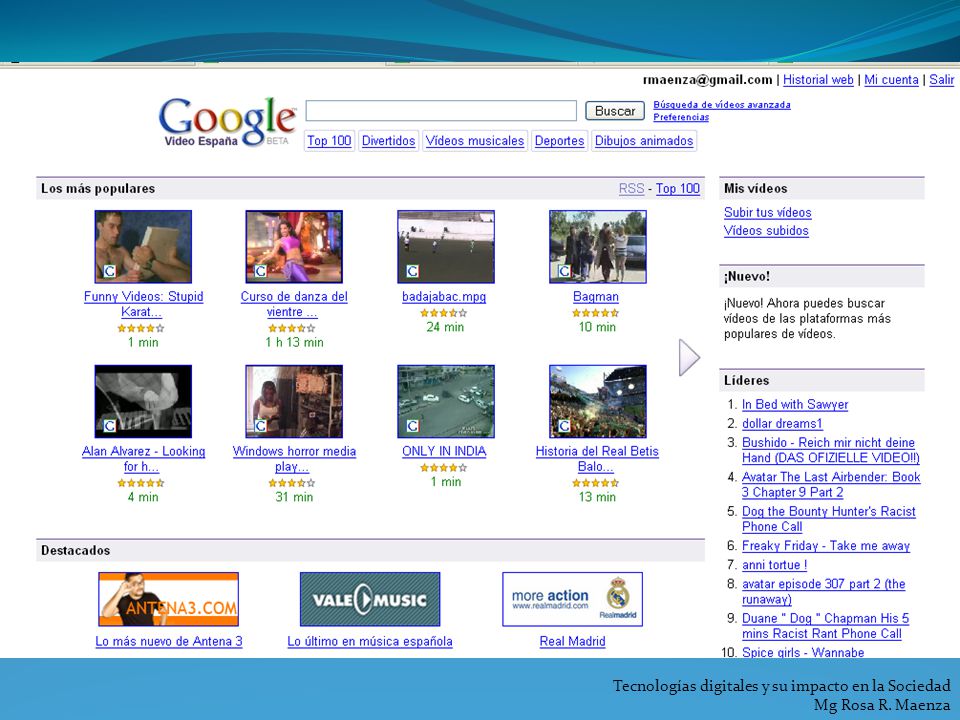
Task: Open Lo último en música española link
Action: (x=370, y=642)
